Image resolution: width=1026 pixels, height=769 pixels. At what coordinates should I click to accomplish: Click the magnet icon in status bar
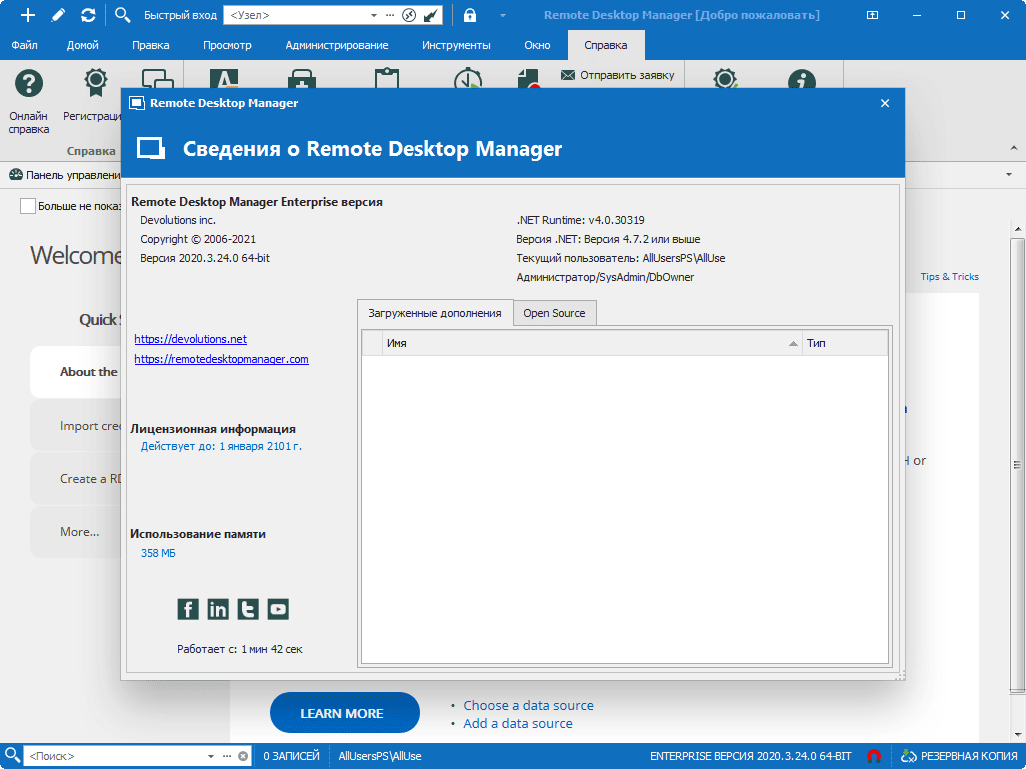coord(874,756)
